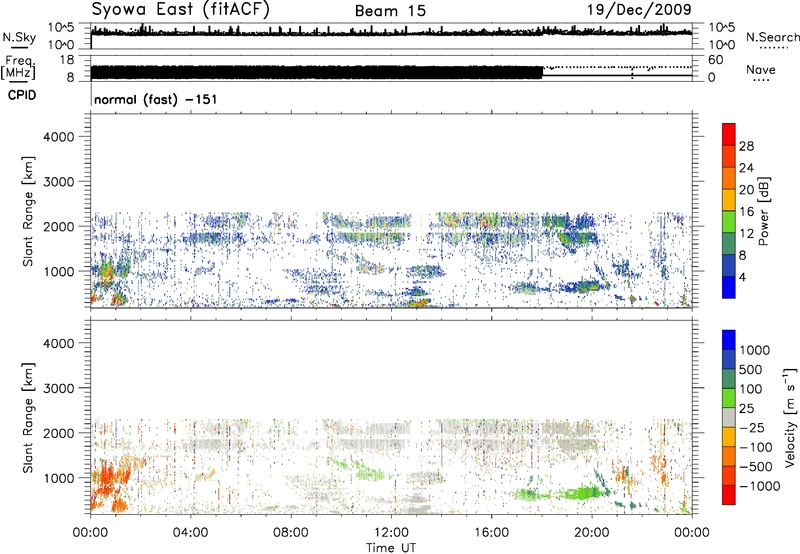800x554 pixels.
Task: Click the "60" tick on the Nave axis
Action: point(715,60)
